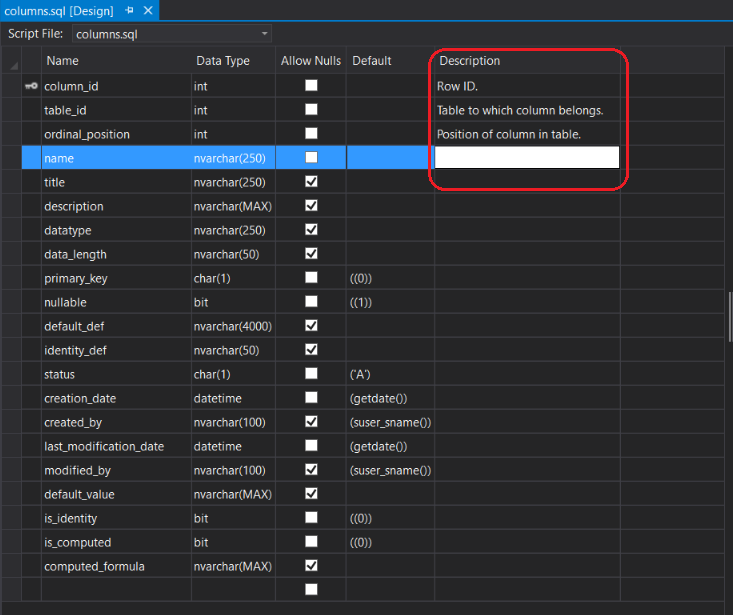The height and width of the screenshot is (615, 733).
Task: Toggle Allow Nulls checkbox for is_computed
Action: pos(311,542)
